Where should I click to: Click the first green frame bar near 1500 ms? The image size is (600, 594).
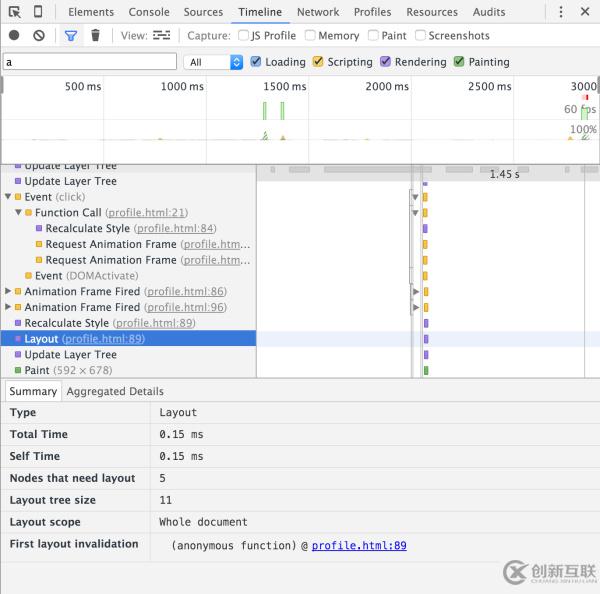tap(264, 111)
